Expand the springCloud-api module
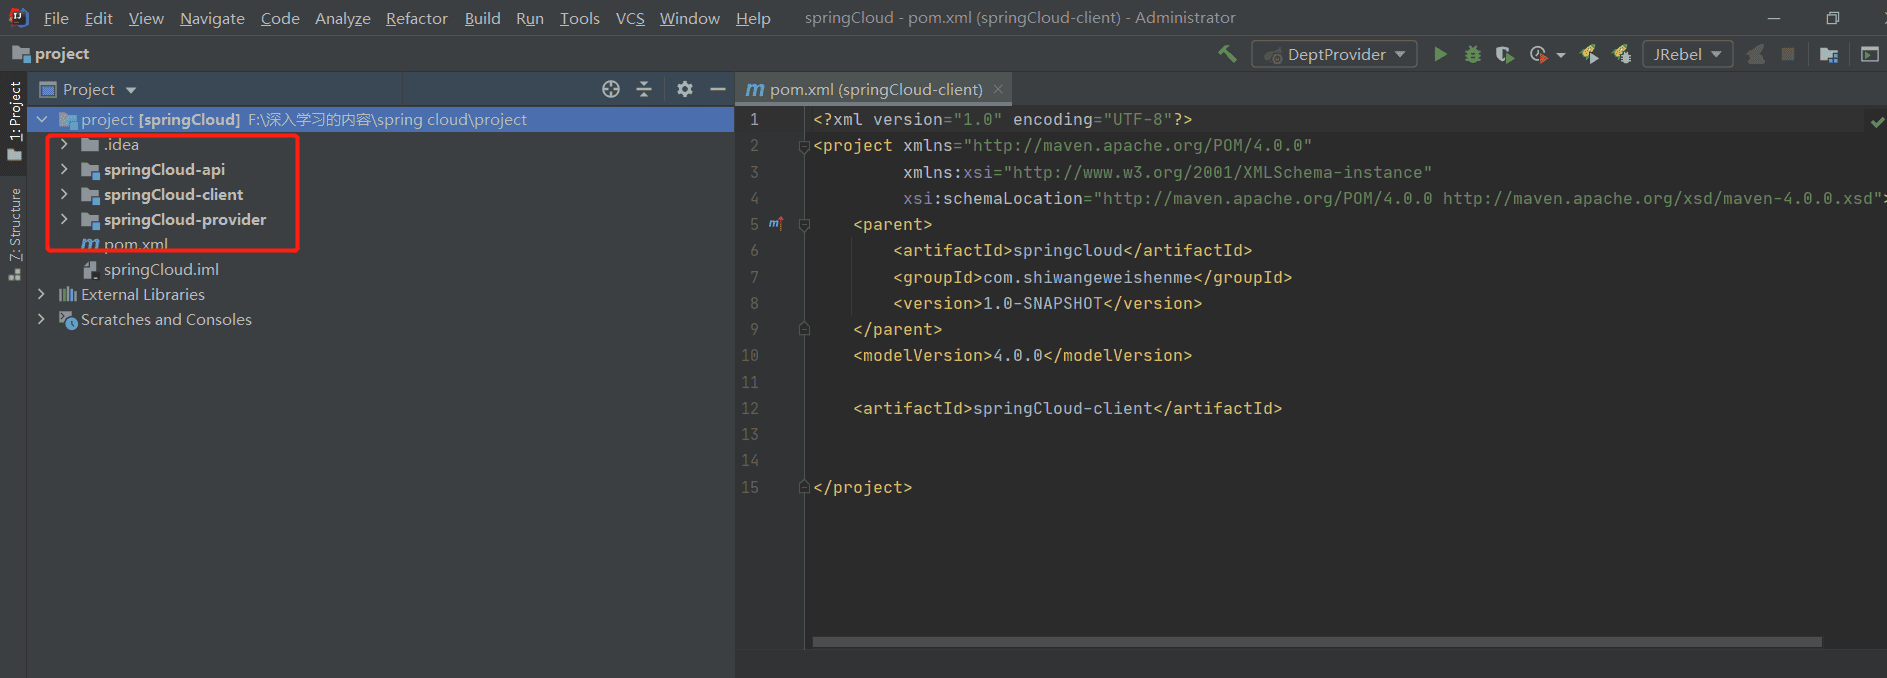The height and width of the screenshot is (678, 1887). (x=64, y=169)
